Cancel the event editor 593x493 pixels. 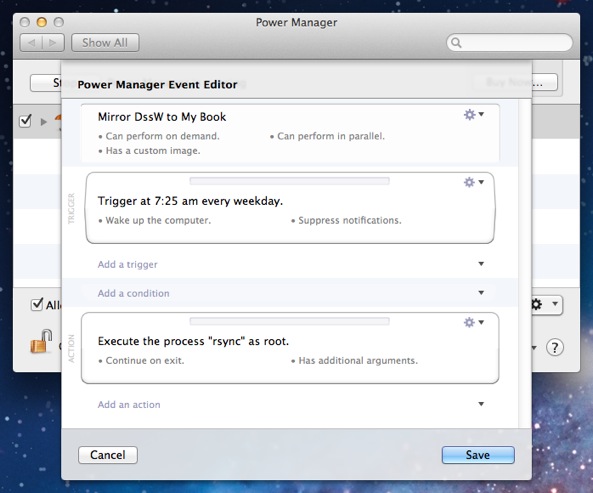pos(108,455)
